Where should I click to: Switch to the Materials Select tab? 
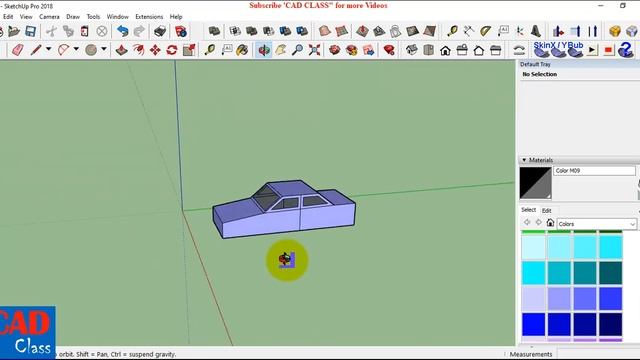[528, 210]
